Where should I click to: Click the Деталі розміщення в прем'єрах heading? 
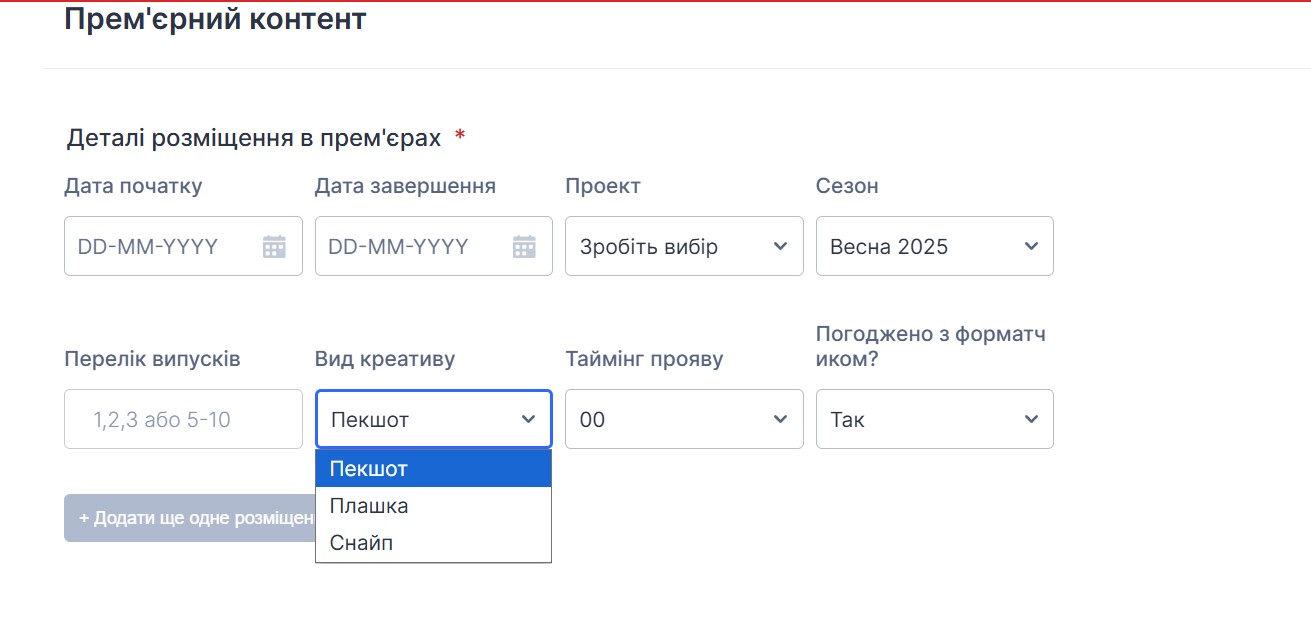[x=254, y=138]
